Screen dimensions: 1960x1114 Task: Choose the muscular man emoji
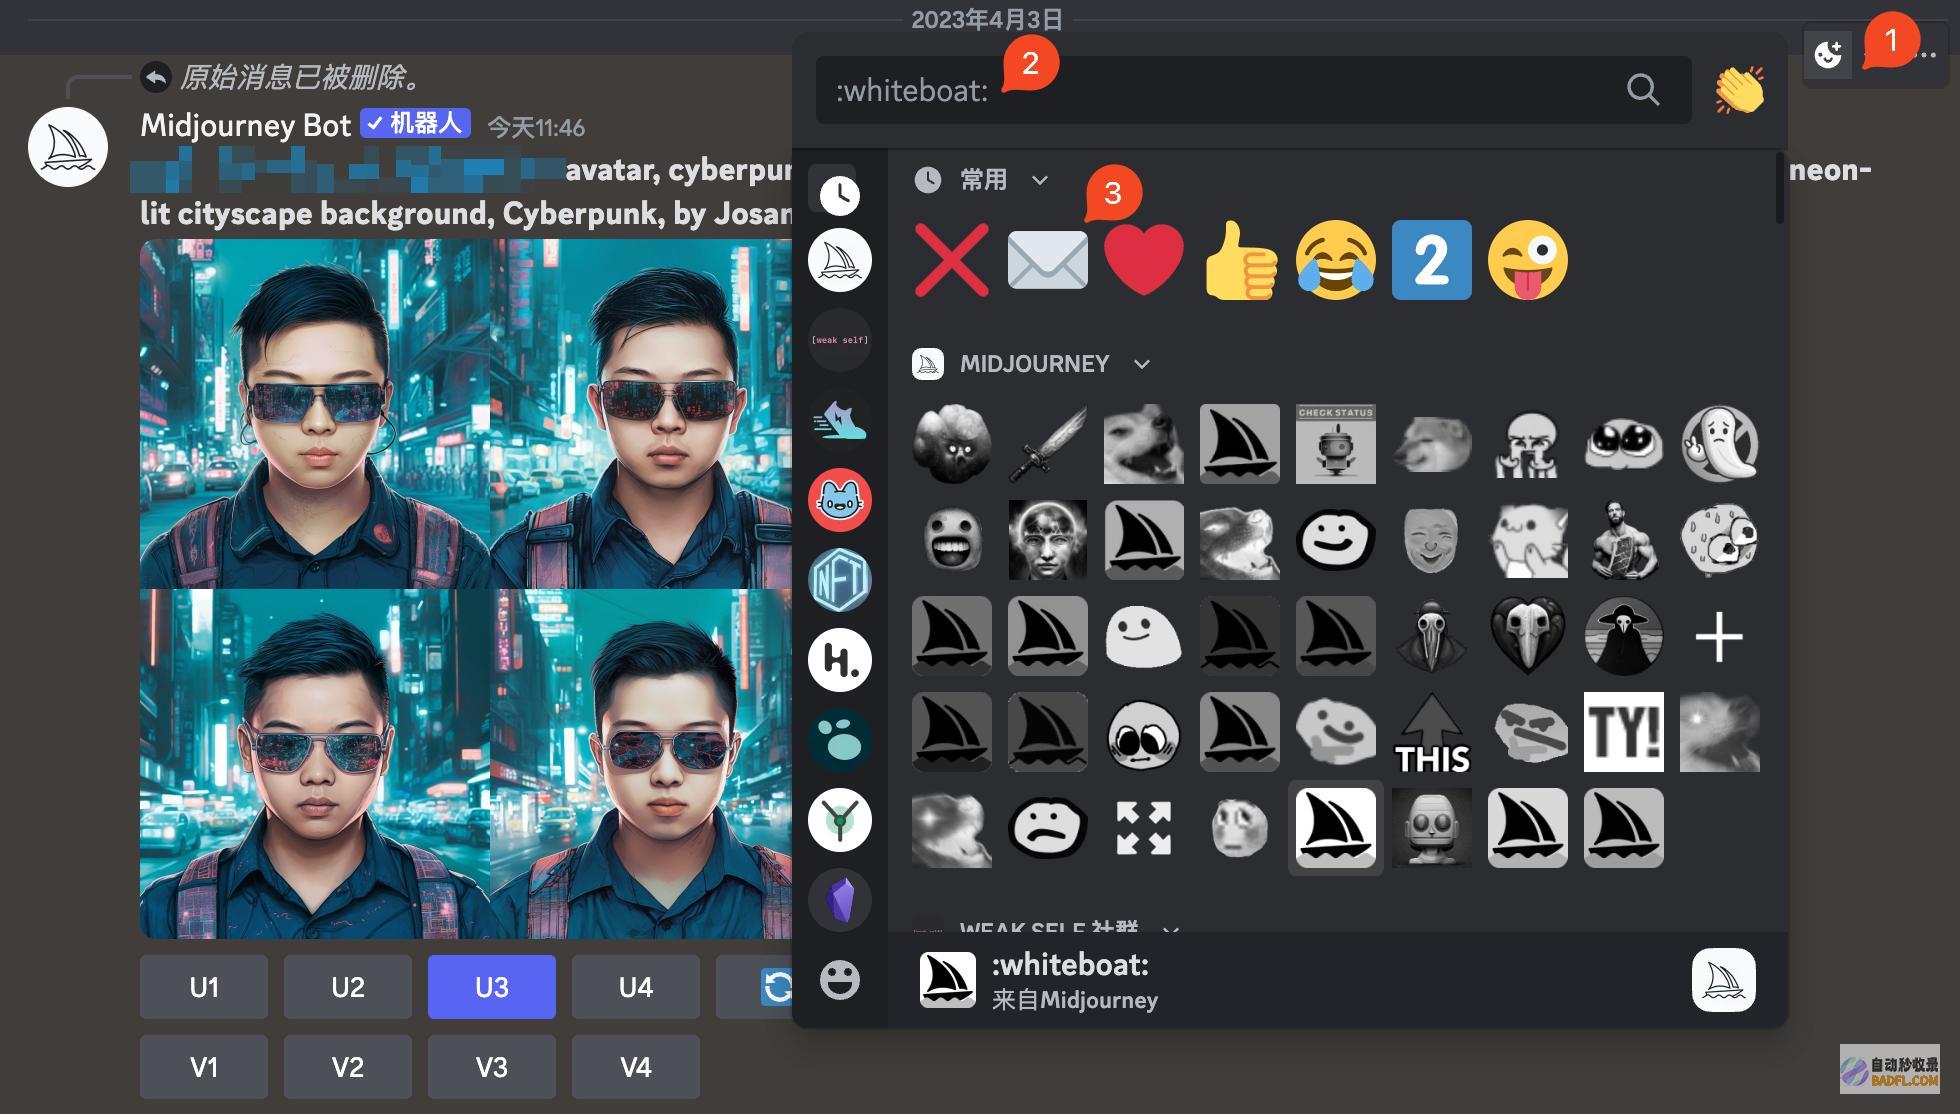point(1623,540)
